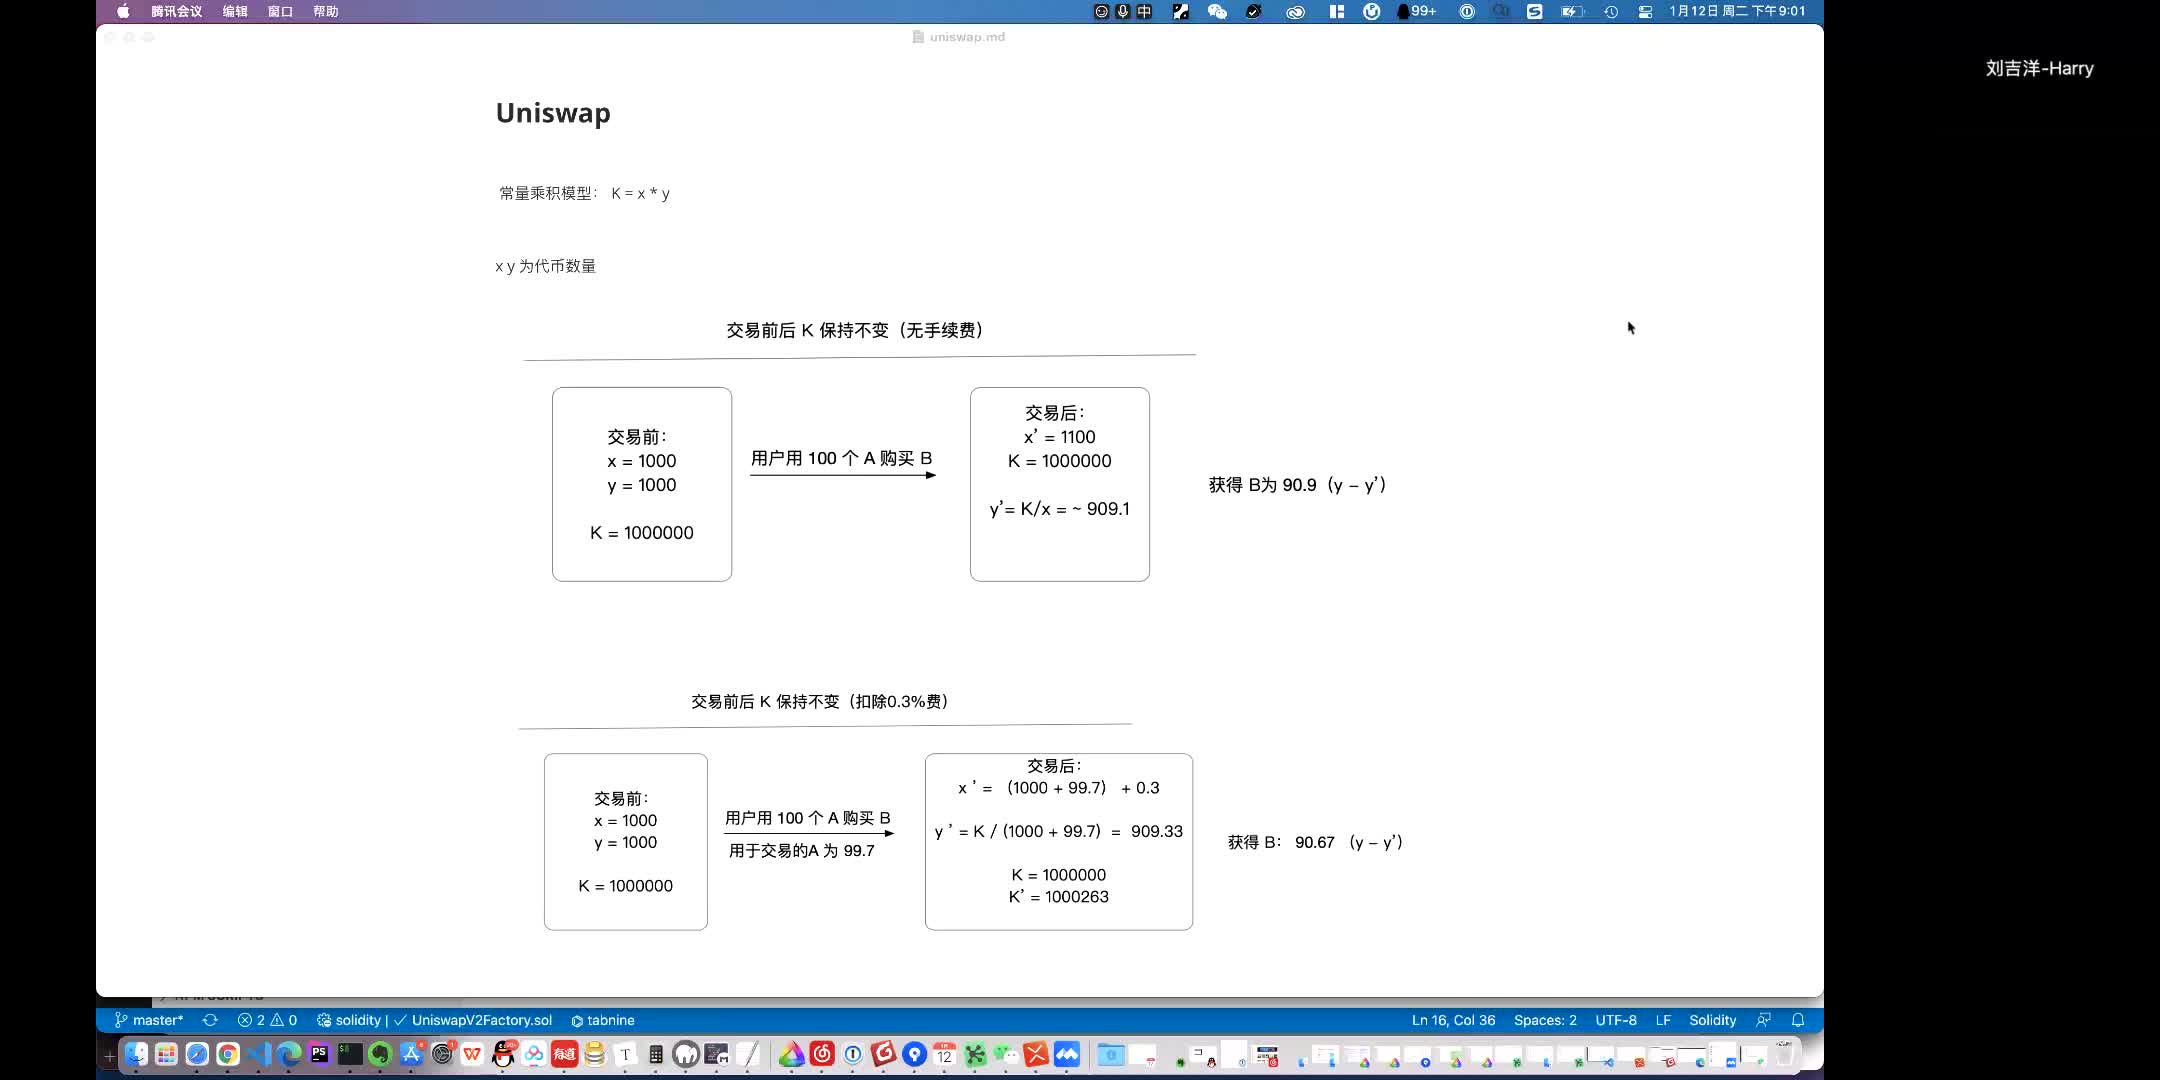Open Calculator from the Dock
The image size is (2160, 1080).
(656, 1054)
